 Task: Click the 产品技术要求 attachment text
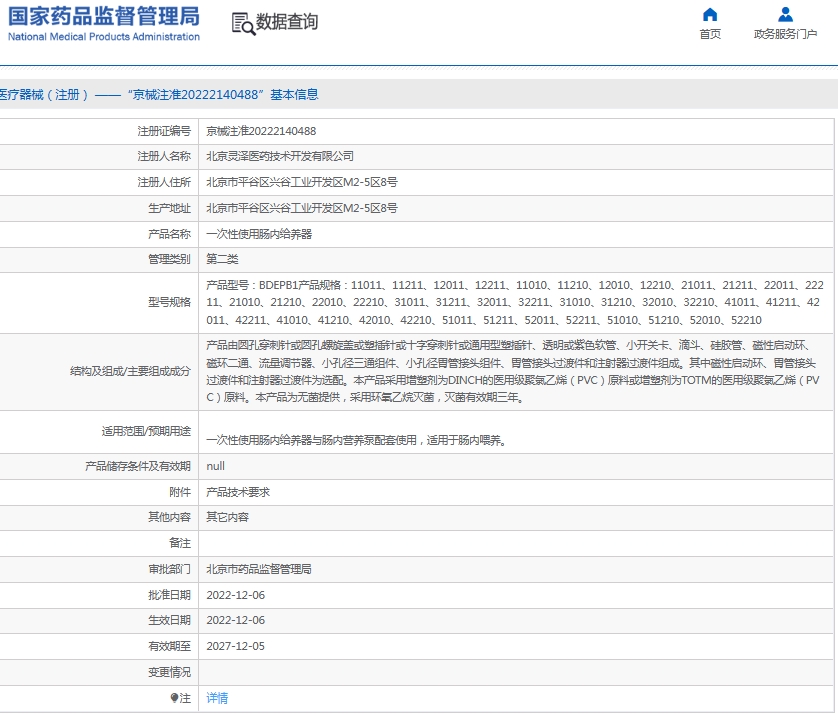pos(238,492)
